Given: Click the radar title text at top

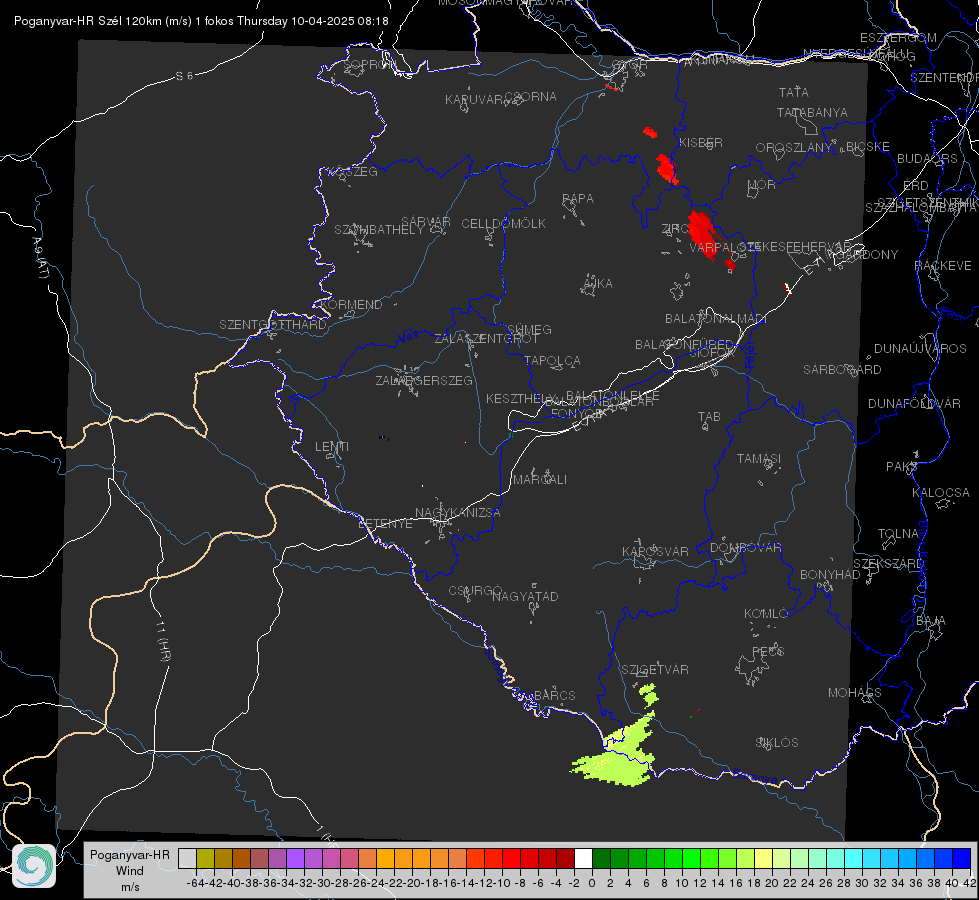Looking at the screenshot, I should coord(201,21).
